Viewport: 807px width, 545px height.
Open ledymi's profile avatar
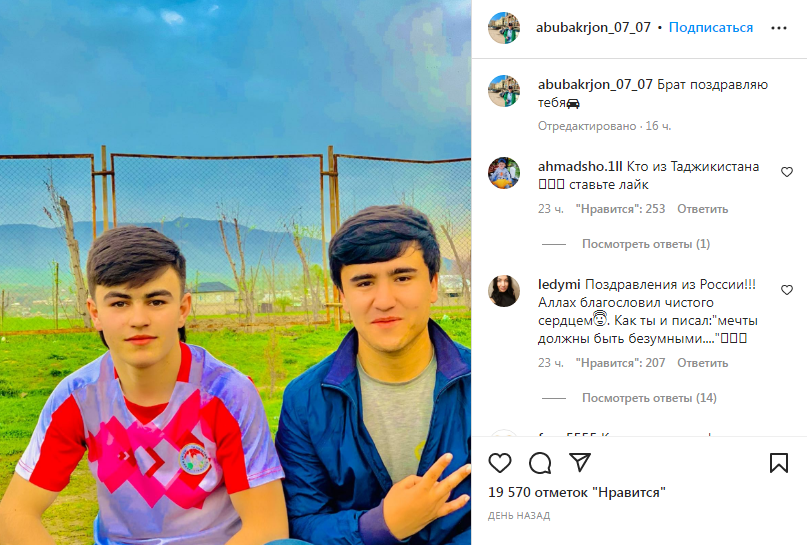click(504, 291)
